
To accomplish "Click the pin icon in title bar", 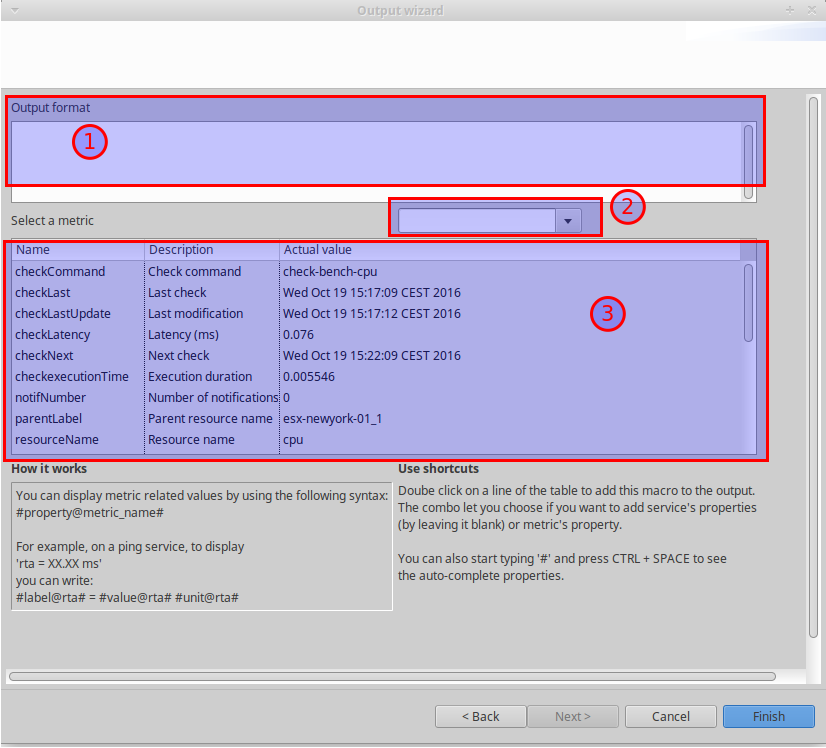I will pos(789,11).
